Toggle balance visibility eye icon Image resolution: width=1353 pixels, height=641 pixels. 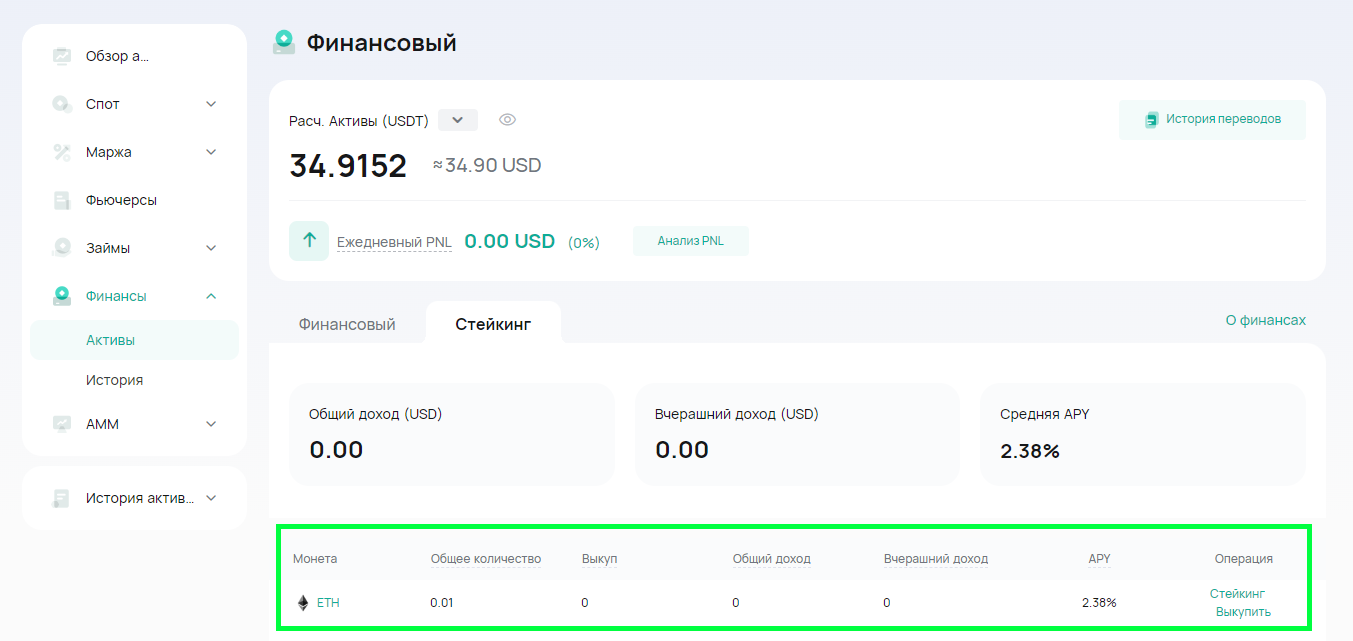pos(507,120)
